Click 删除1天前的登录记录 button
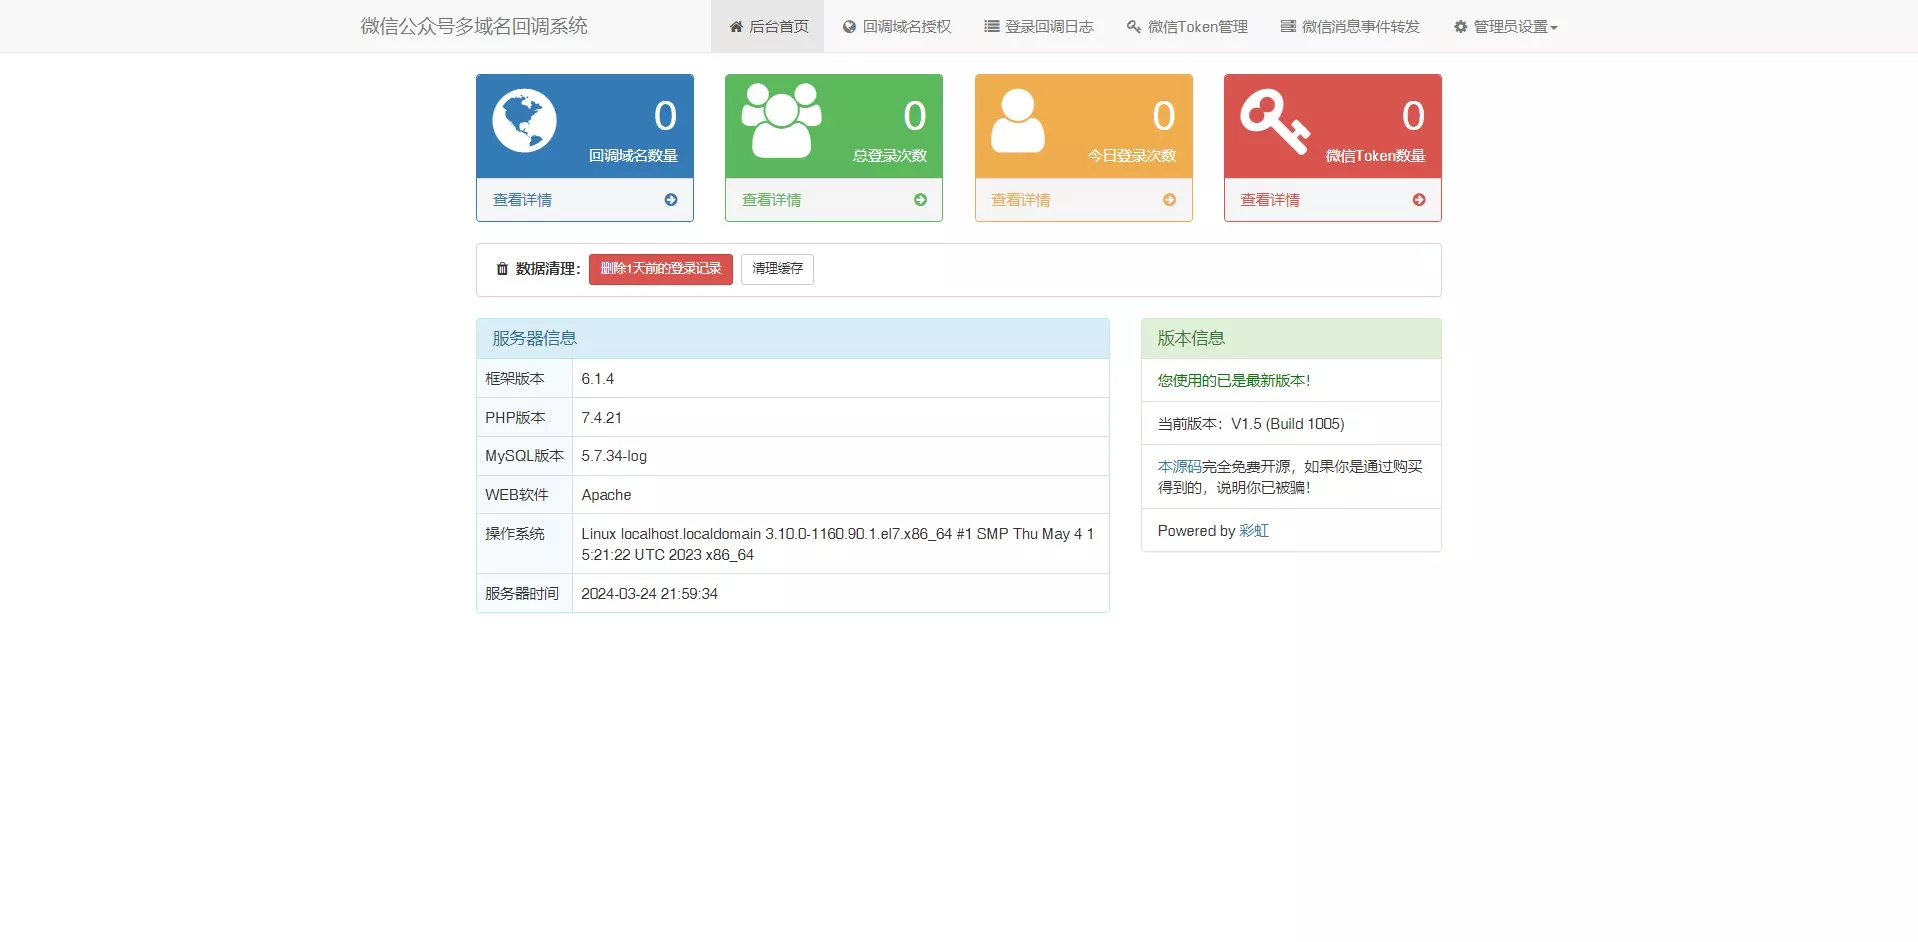Image resolution: width=1918 pixels, height=942 pixels. 661,269
